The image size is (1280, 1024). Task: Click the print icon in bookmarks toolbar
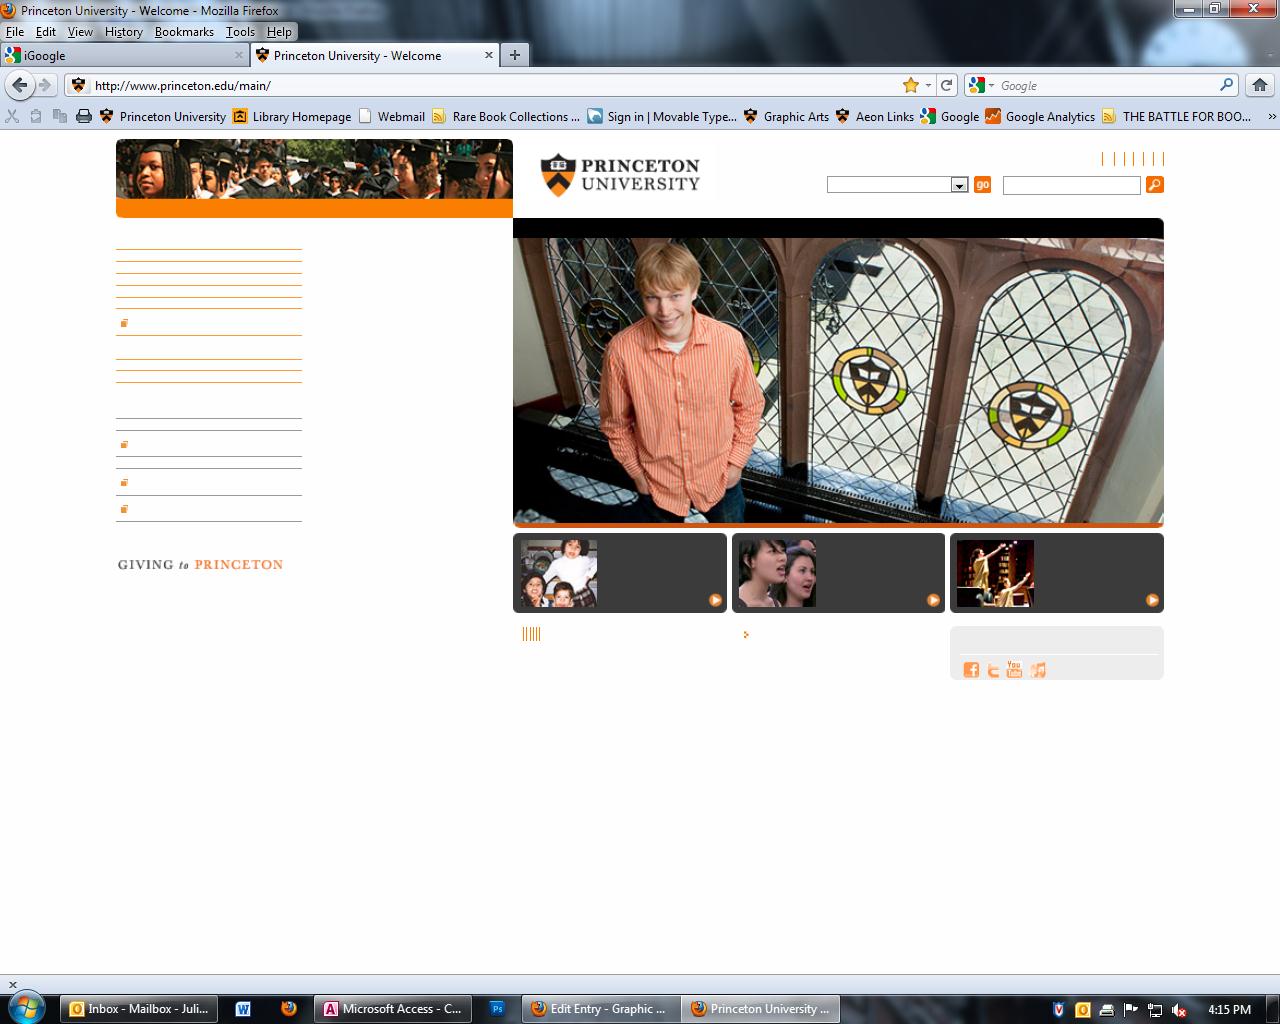click(84, 116)
